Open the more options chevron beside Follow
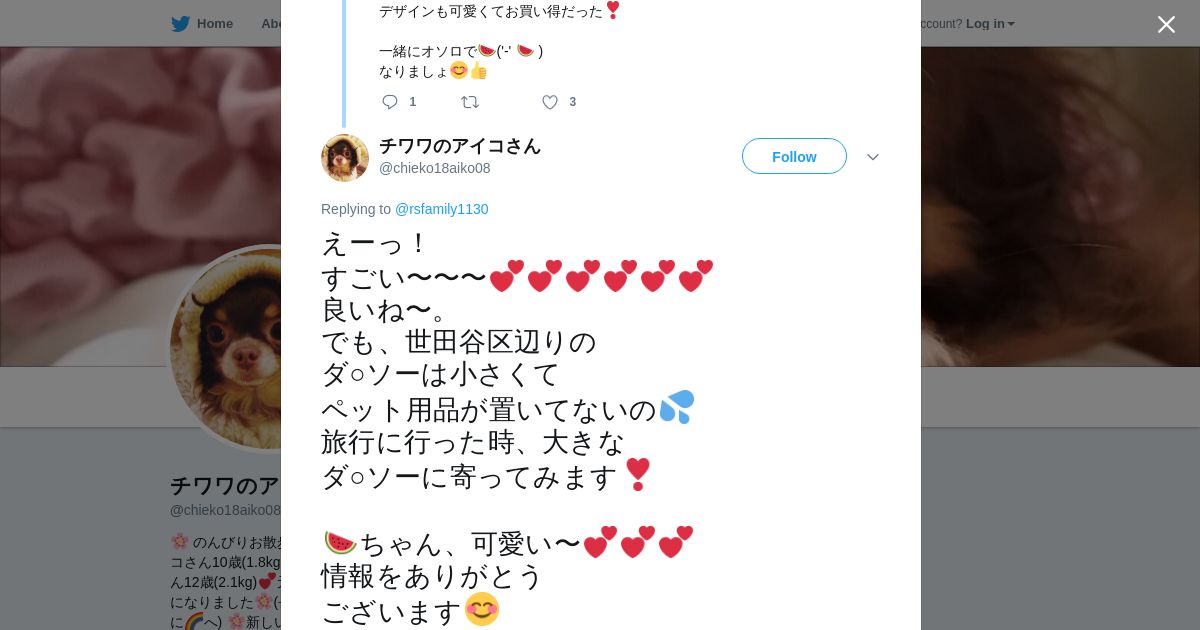 point(872,157)
